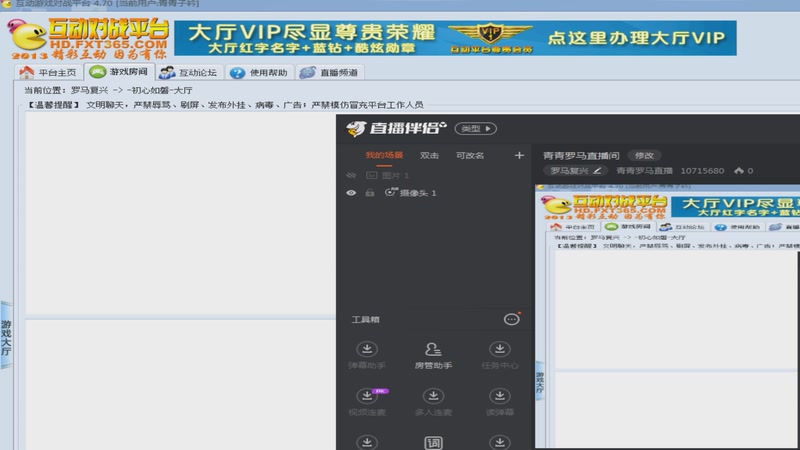
Task: Click the flame popularity icon
Action: (739, 171)
